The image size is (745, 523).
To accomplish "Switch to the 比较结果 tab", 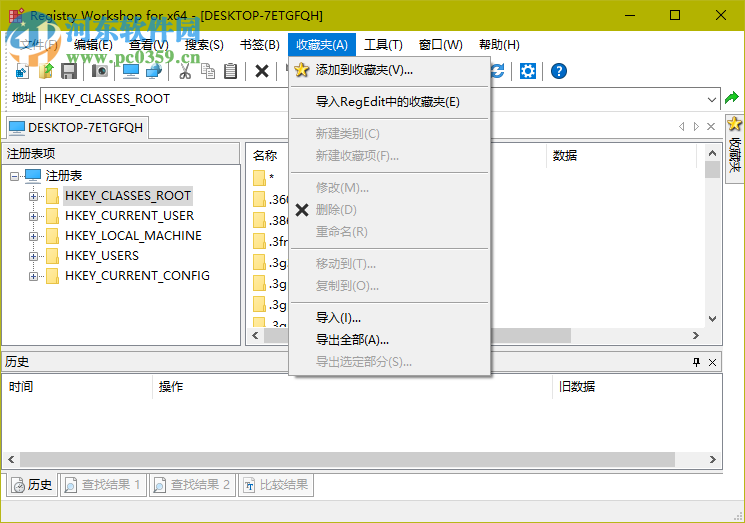I will pos(276,485).
